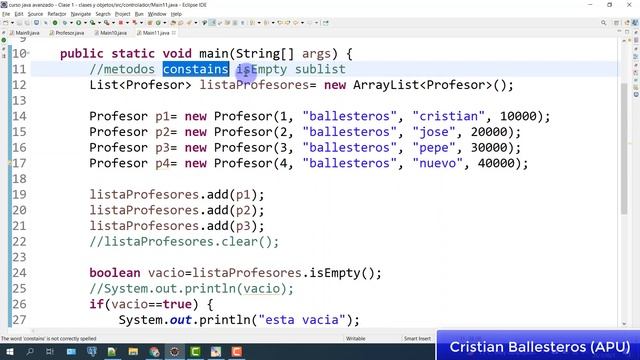Image resolution: width=640 pixels, height=360 pixels.
Task: Click 'listaProfesores=' on line 12
Action: 258,85
